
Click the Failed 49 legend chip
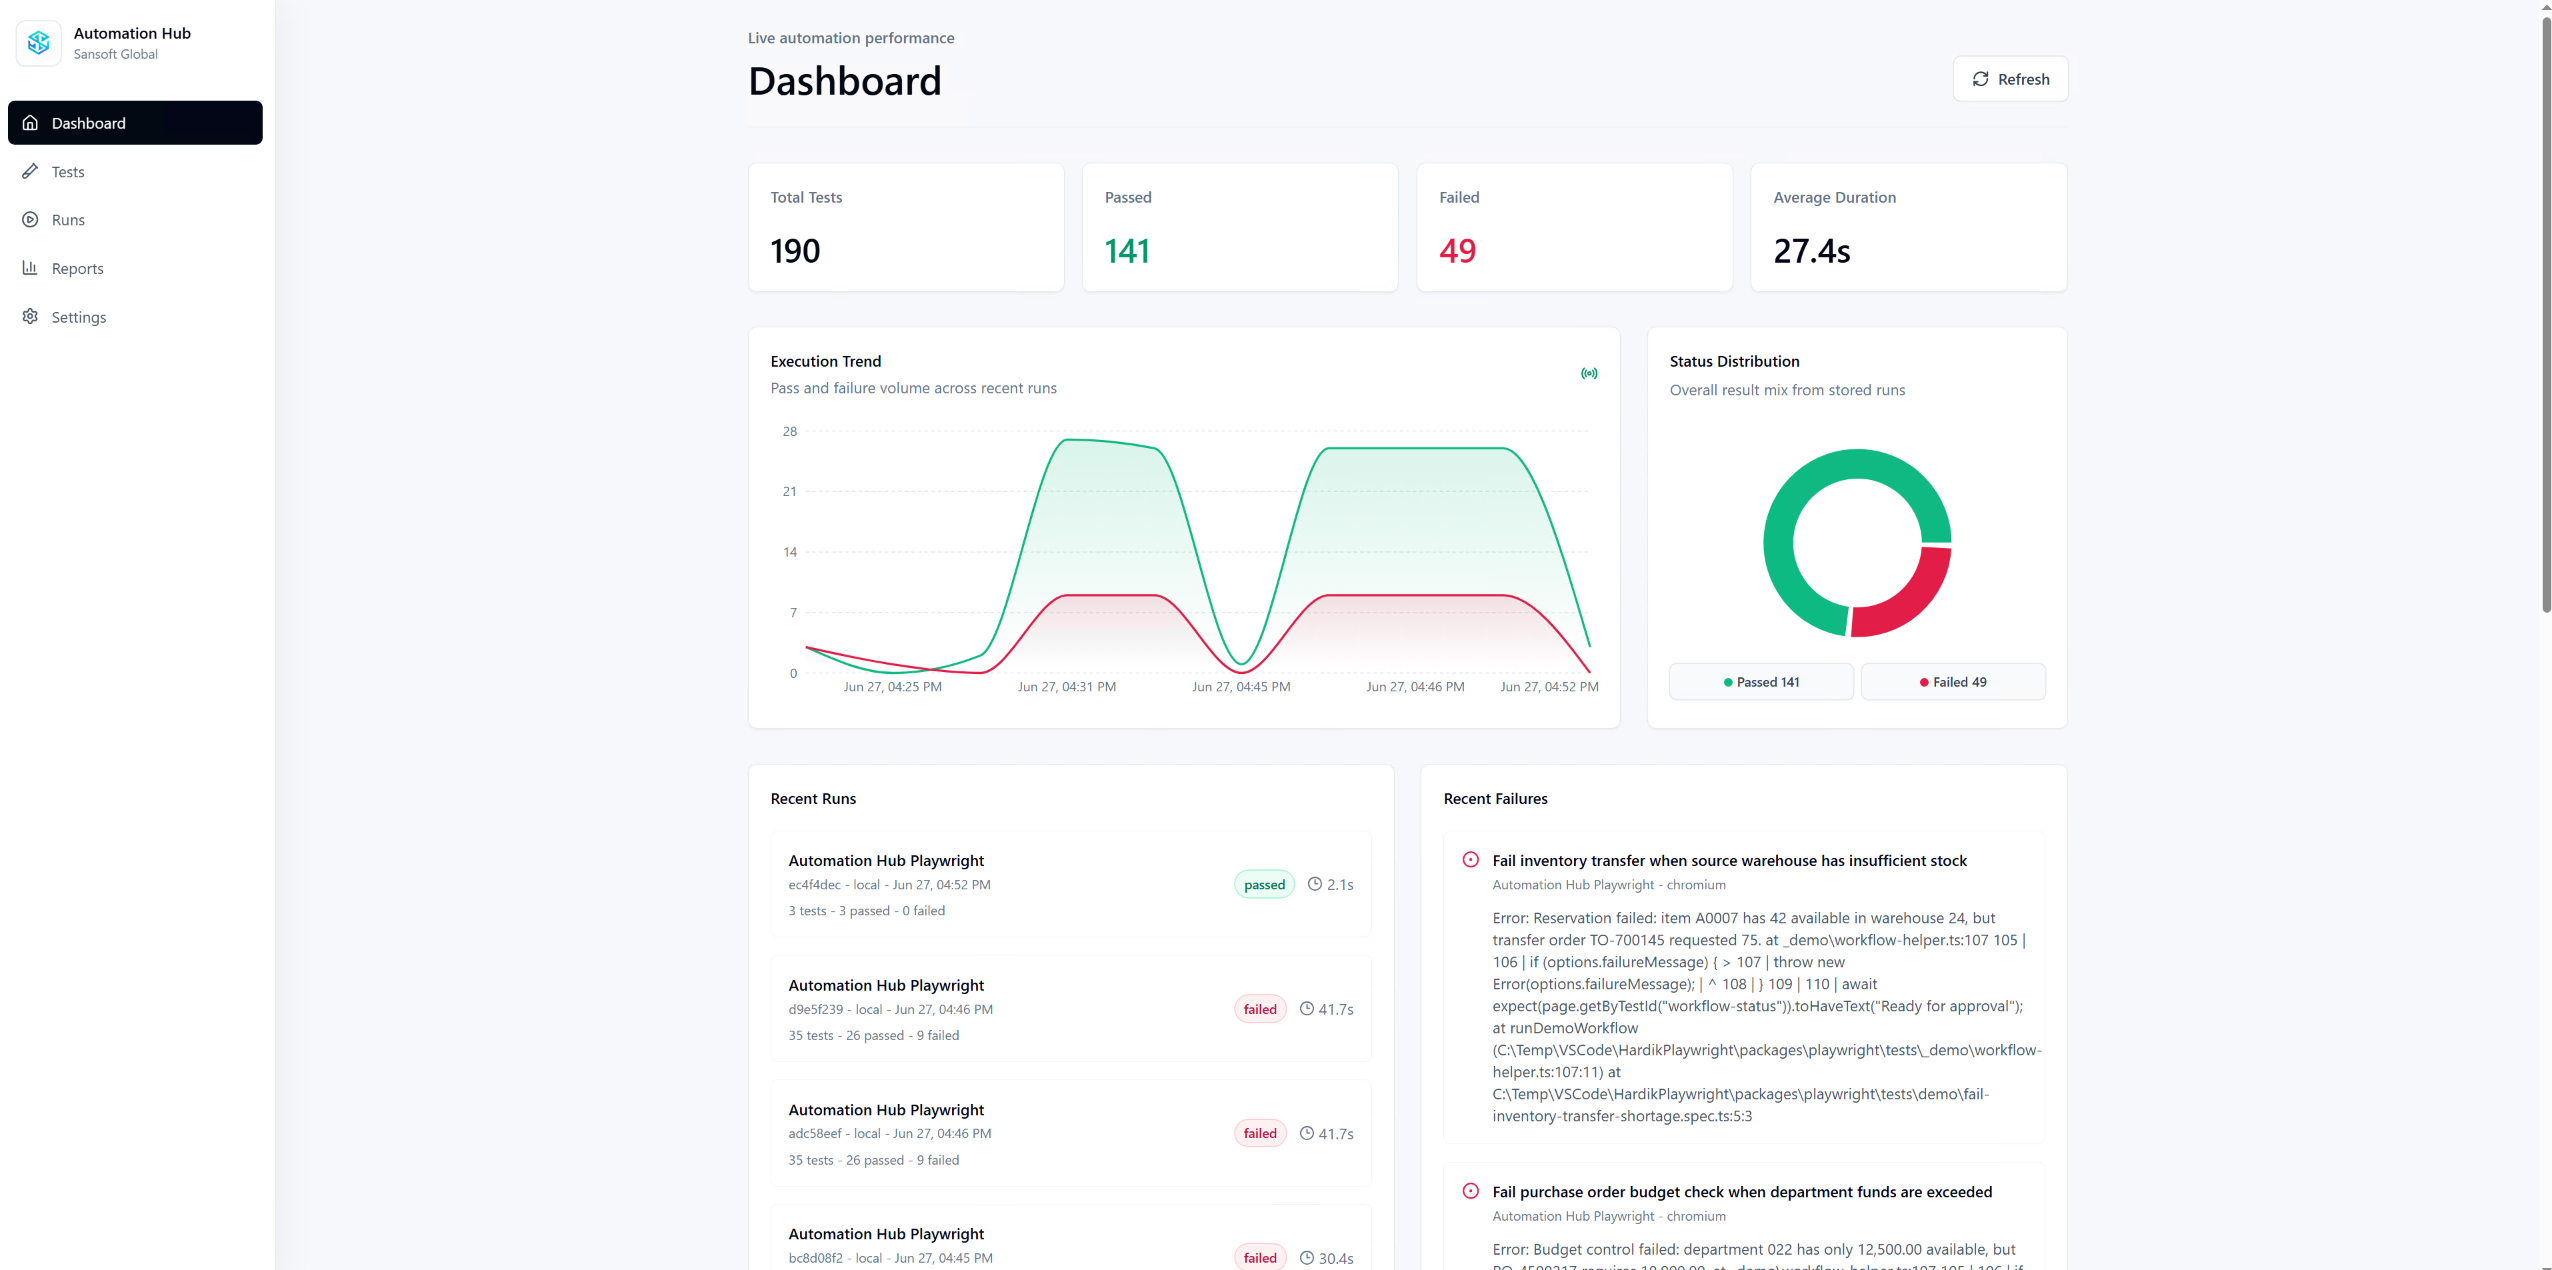(1952, 682)
